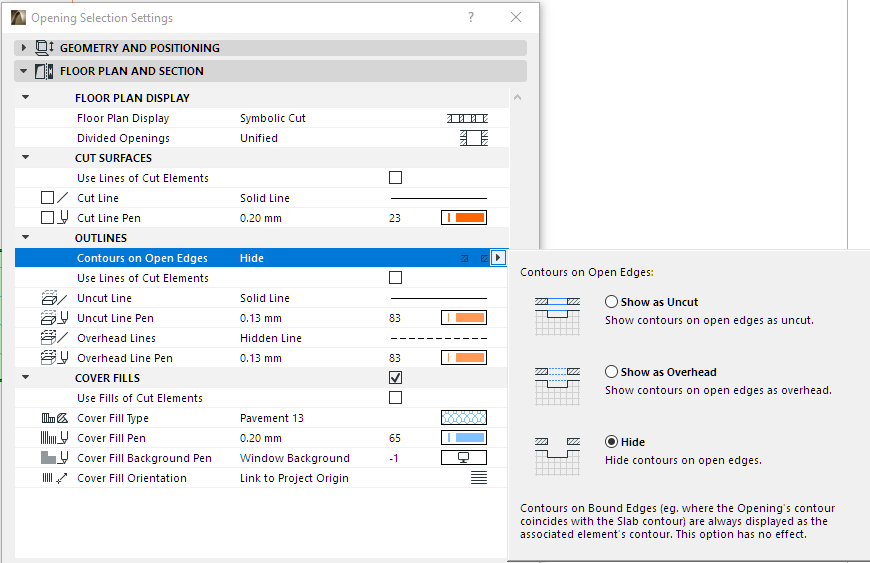Viewport: 870px width, 563px height.
Task: Click the help question mark button
Action: click(x=471, y=17)
